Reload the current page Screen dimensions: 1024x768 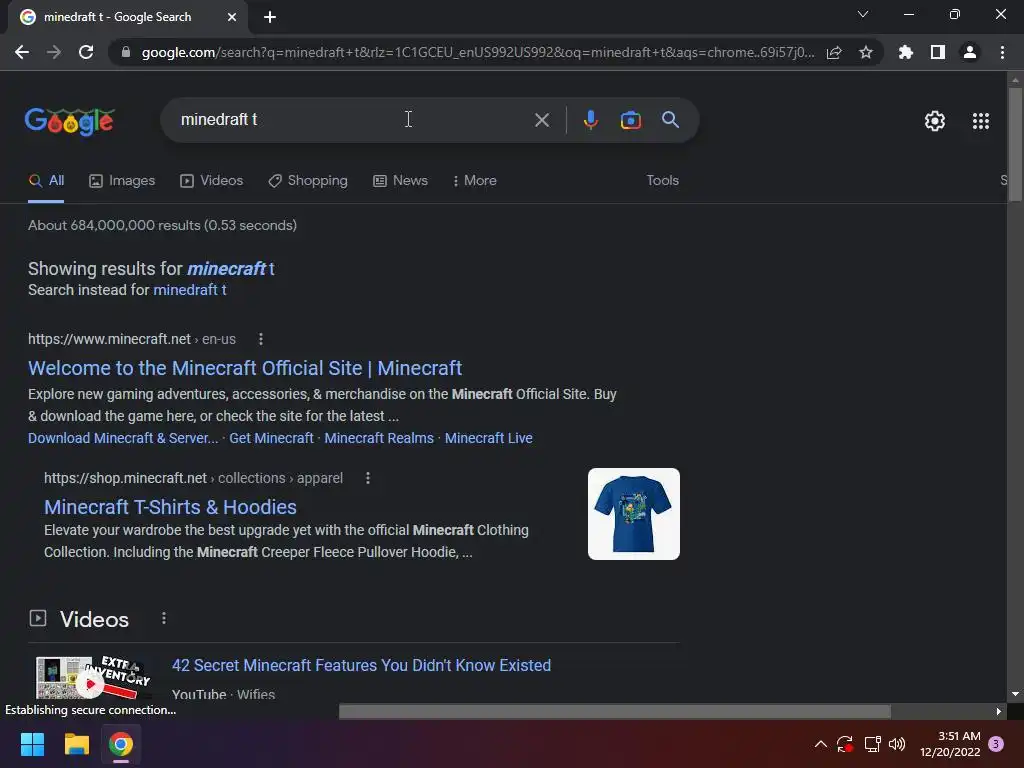[86, 52]
